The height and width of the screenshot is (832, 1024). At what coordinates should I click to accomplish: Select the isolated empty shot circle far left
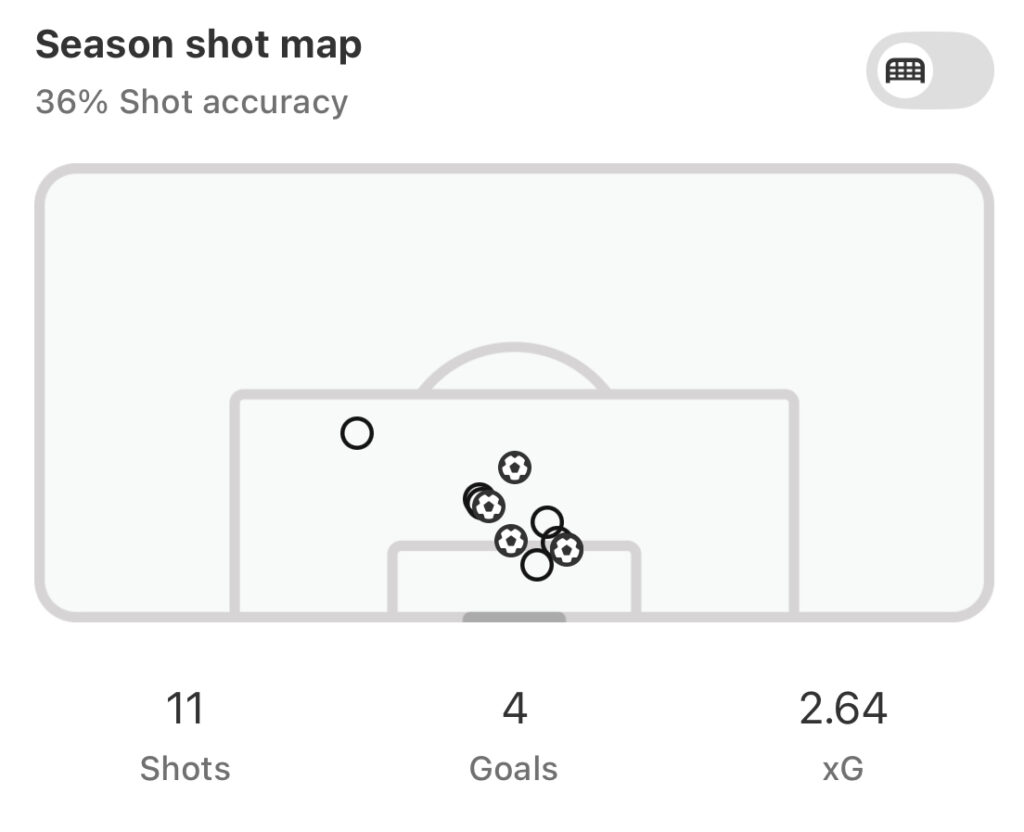click(x=357, y=433)
